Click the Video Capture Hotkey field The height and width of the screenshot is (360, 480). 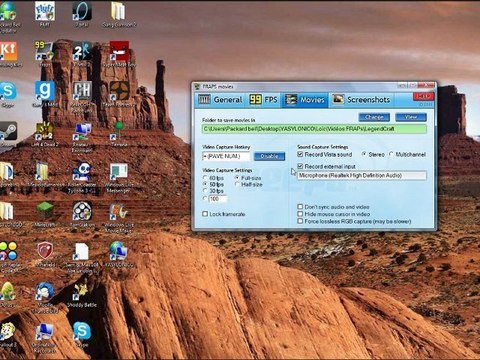coord(226,156)
